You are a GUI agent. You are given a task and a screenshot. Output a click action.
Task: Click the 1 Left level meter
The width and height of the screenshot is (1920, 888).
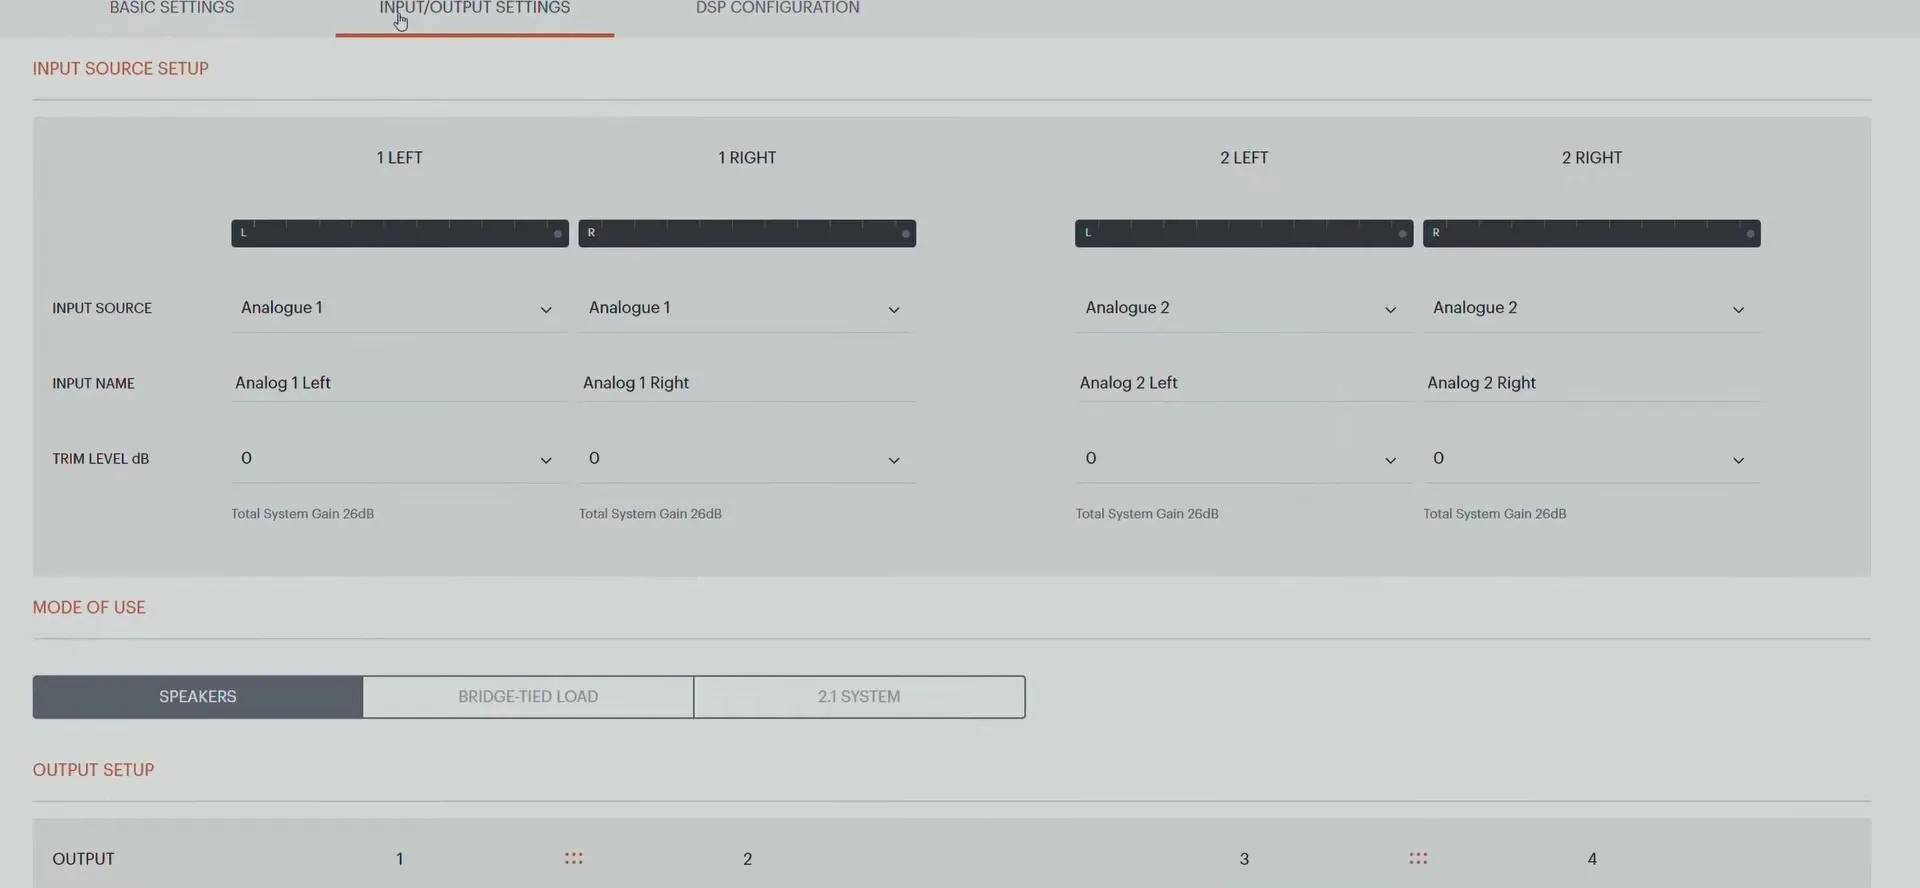click(400, 233)
